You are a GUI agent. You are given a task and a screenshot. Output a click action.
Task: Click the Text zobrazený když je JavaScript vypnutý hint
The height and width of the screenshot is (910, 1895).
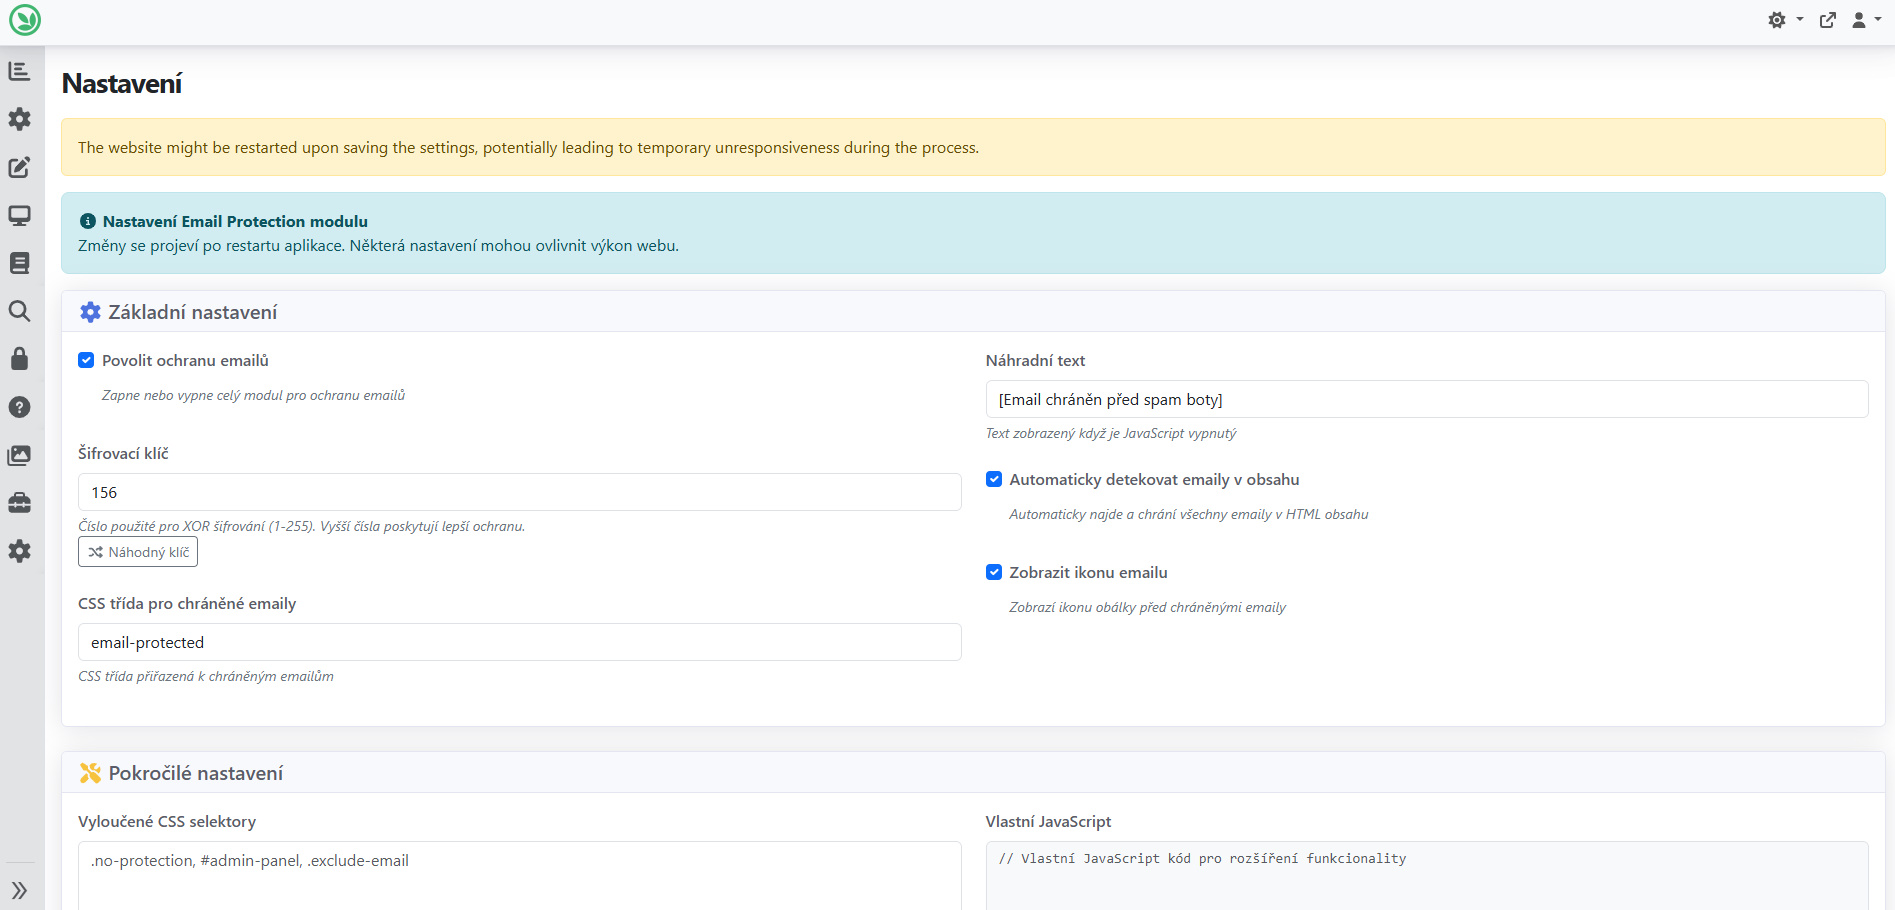pos(1111,433)
